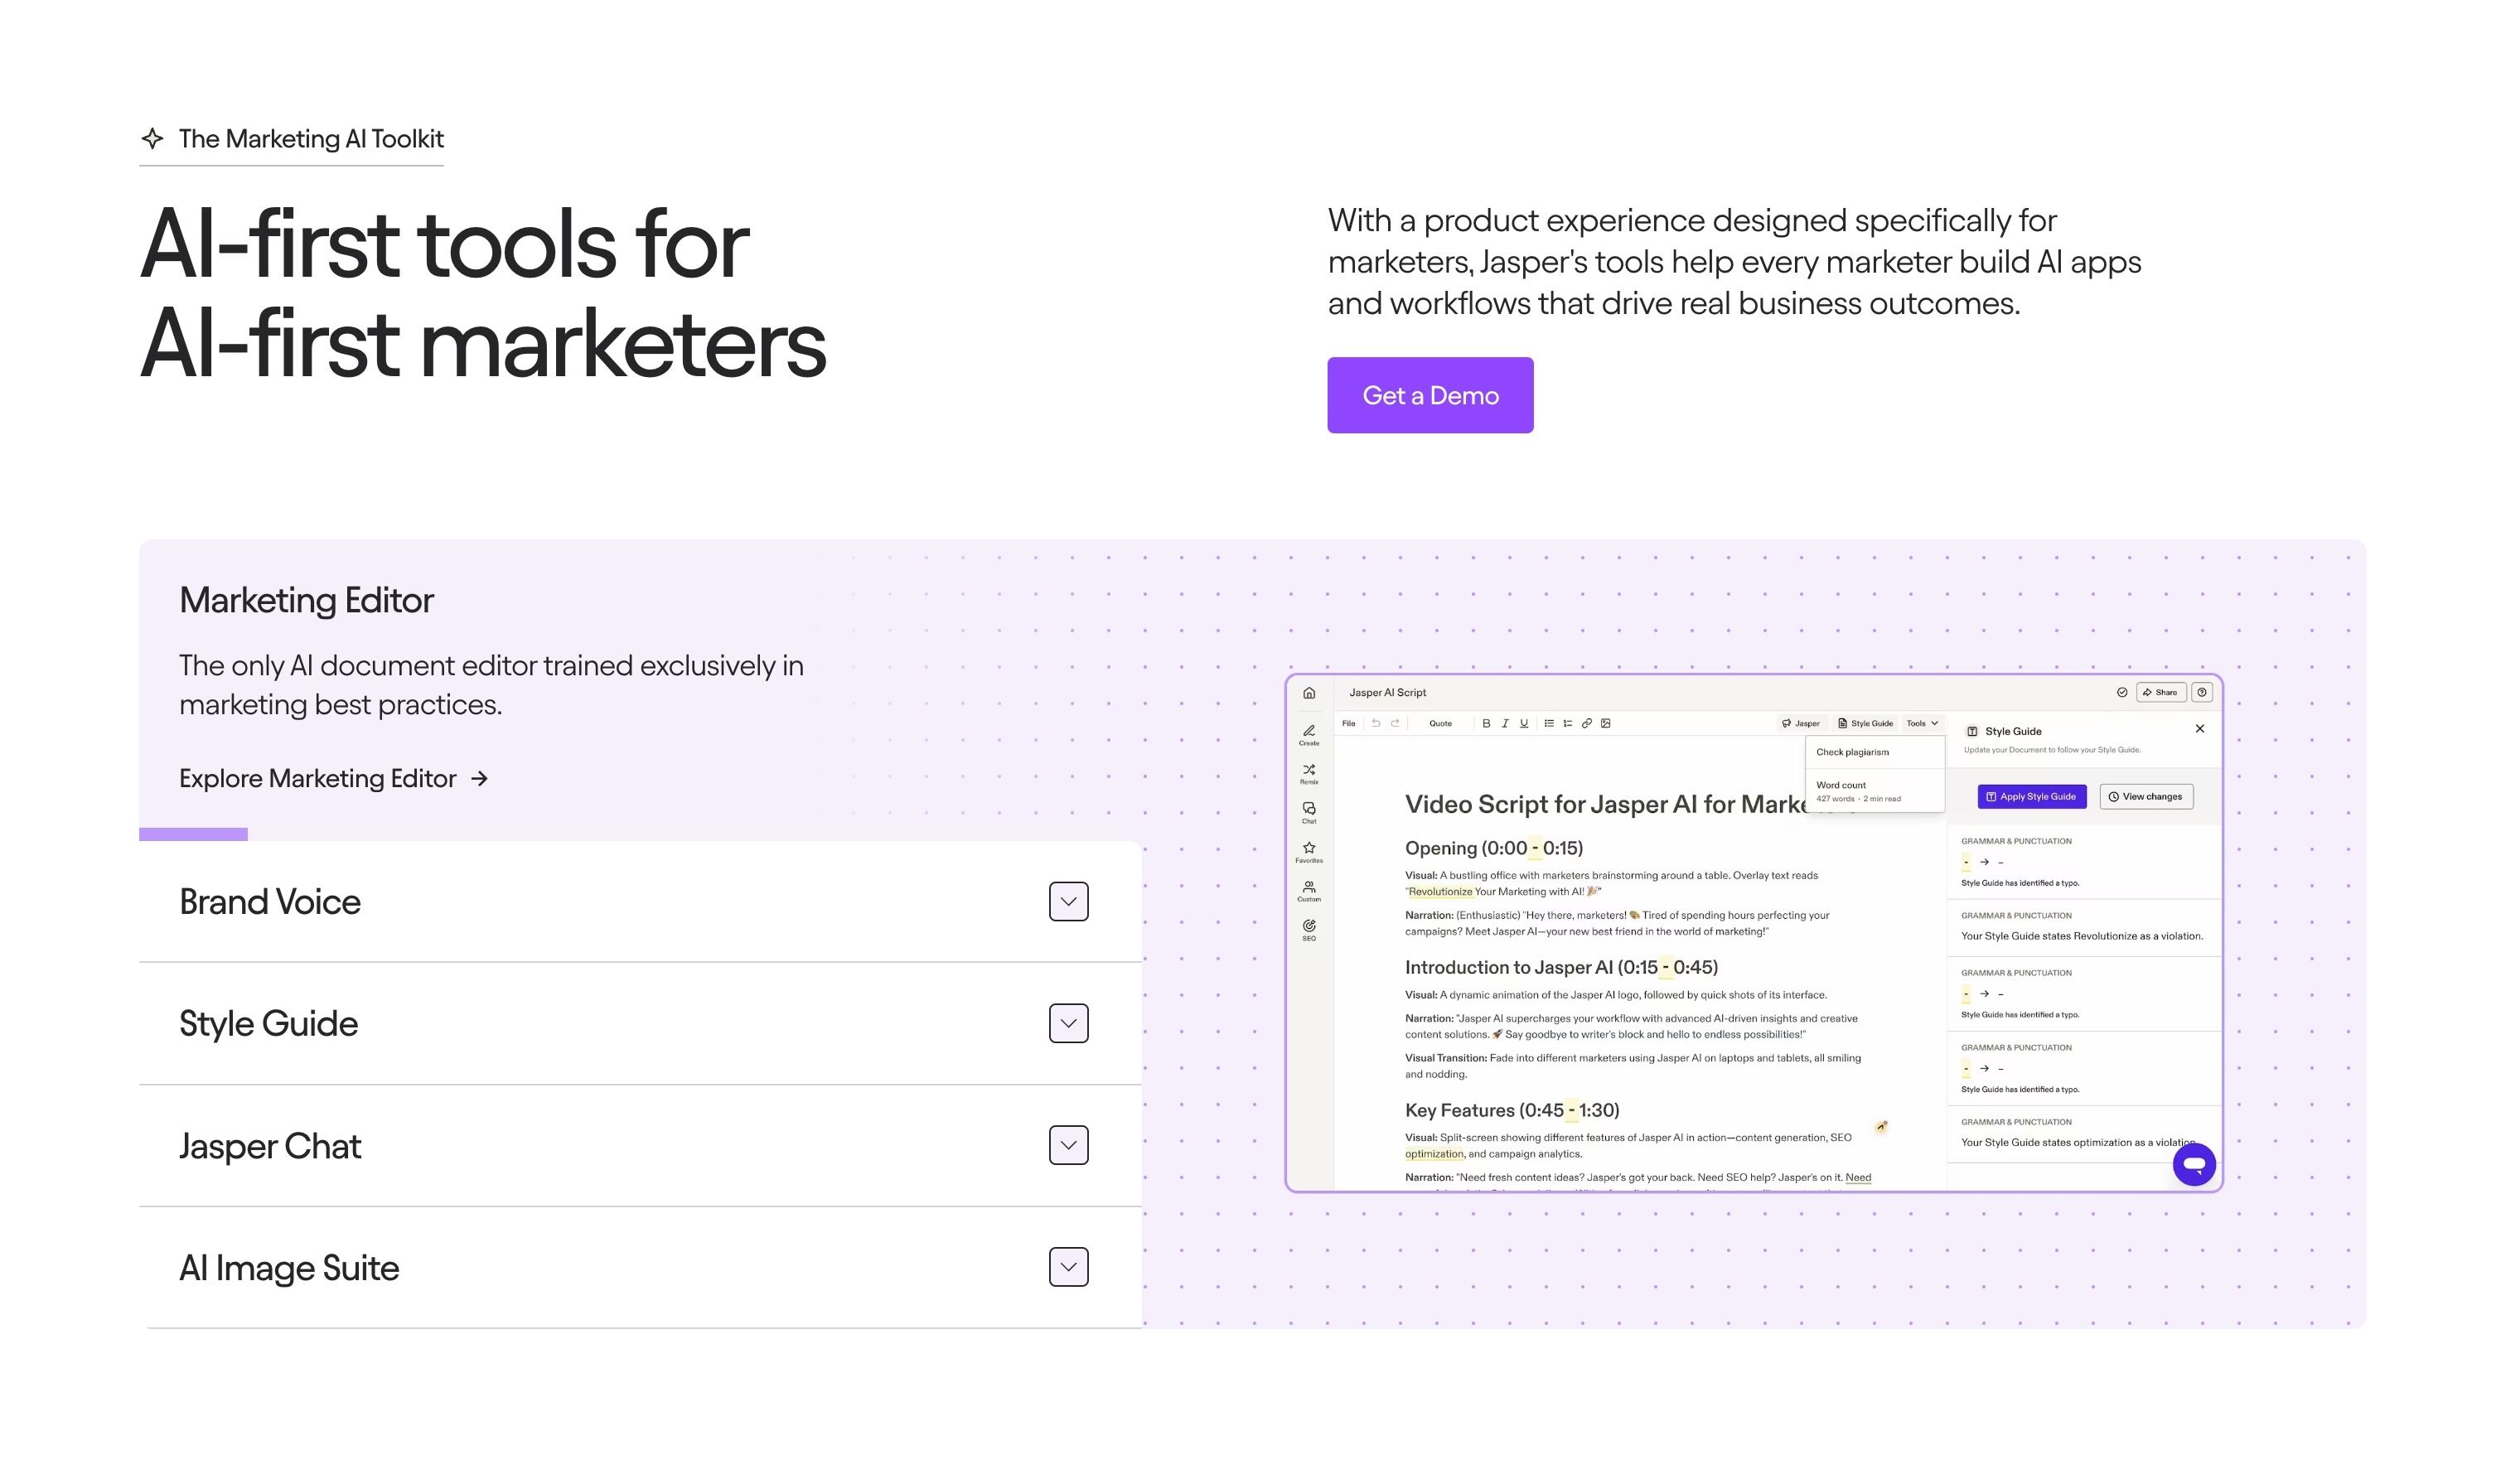Click the AI Image Suite heading text
The image size is (2506, 1484).
tap(289, 1268)
